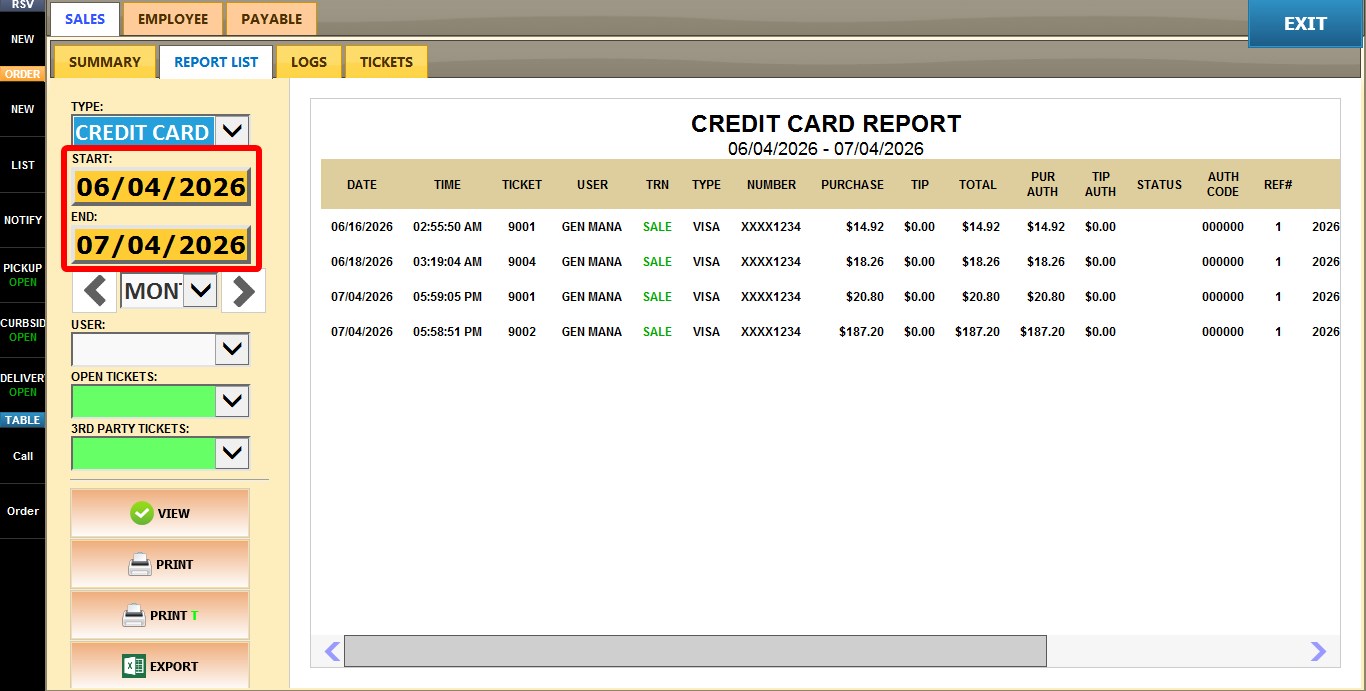Click date 06/16/2026 cell
The width and height of the screenshot is (1366, 691).
tap(362, 227)
